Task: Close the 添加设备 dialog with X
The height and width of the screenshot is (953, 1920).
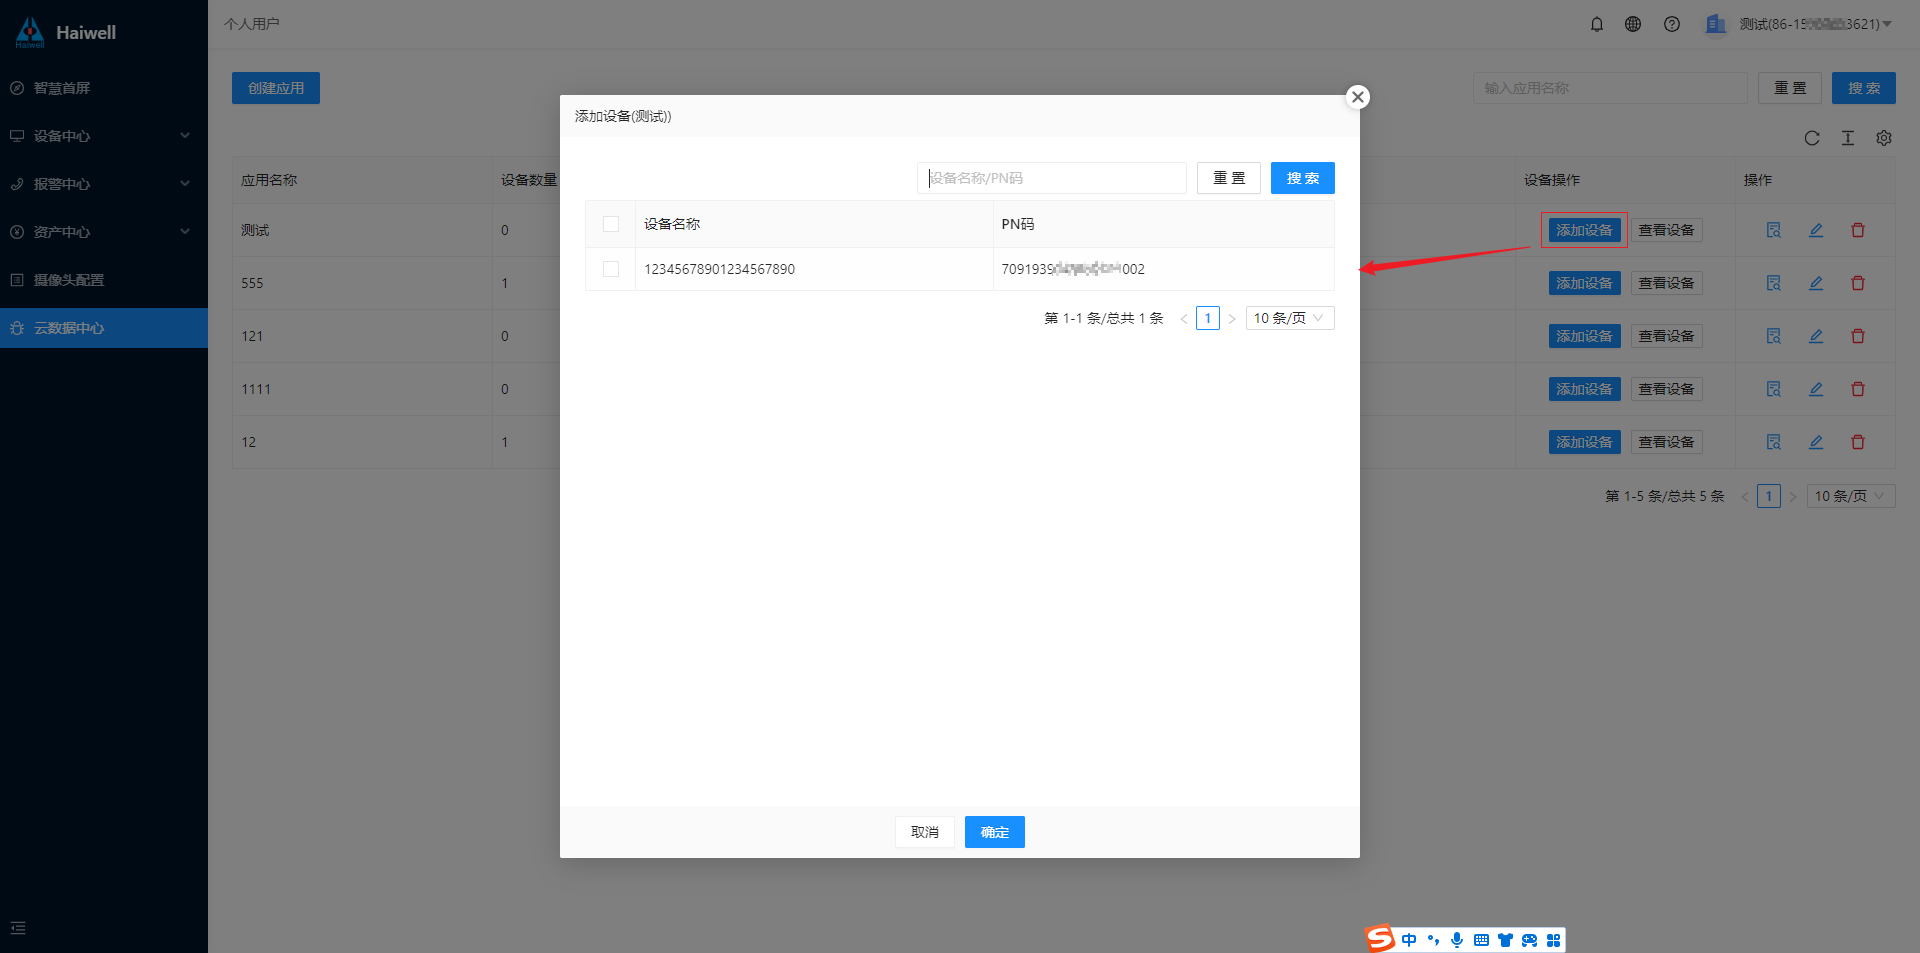Action: 1358,97
